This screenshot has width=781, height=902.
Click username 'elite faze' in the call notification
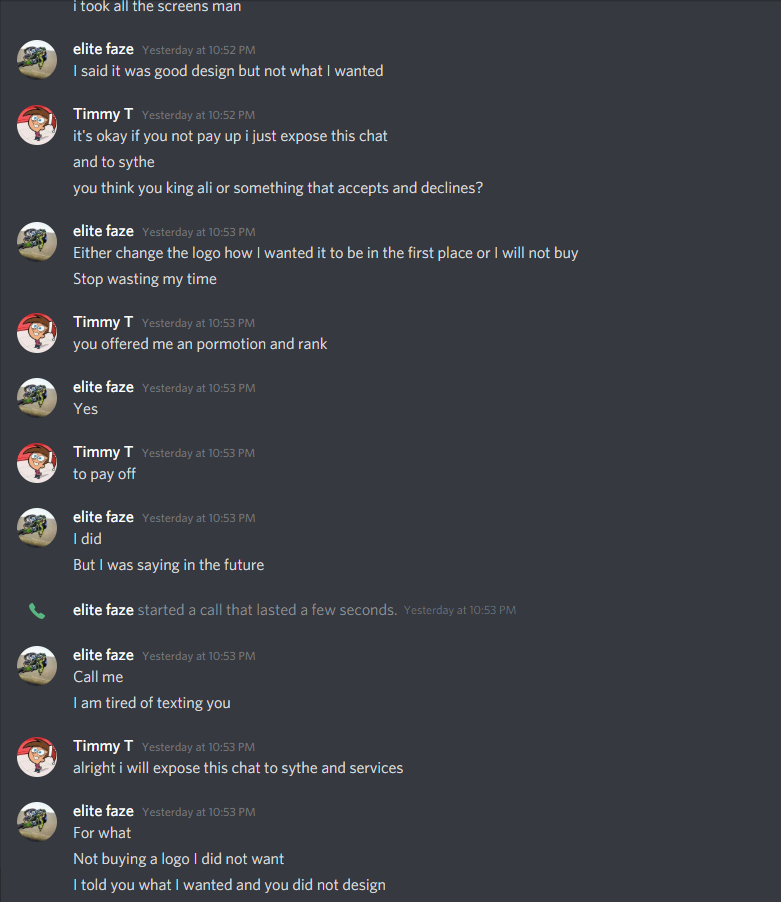click(104, 610)
